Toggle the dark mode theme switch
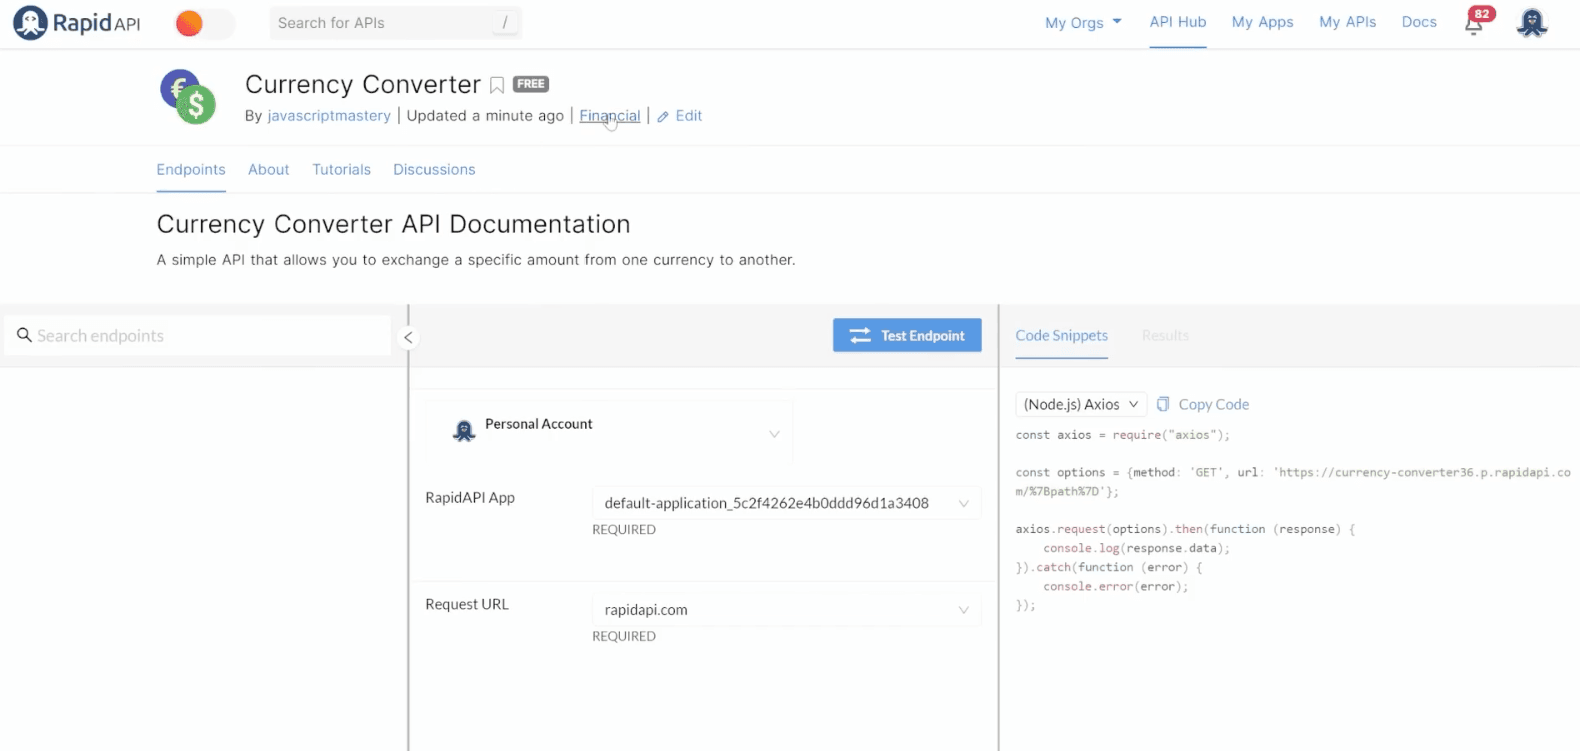Screen dimensions: 1580x751 click(x=204, y=23)
